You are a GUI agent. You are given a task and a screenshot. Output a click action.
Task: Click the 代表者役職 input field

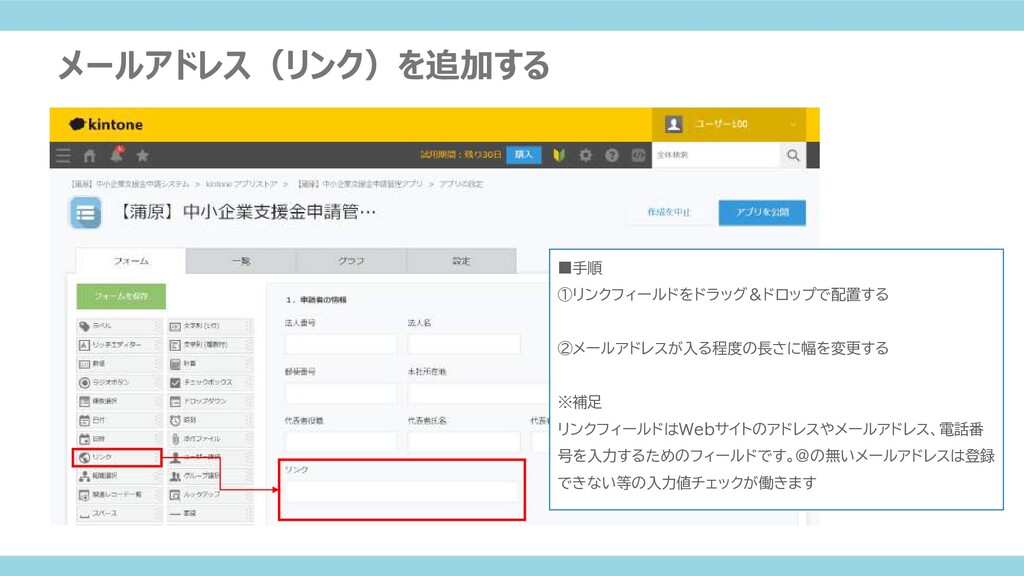340,441
